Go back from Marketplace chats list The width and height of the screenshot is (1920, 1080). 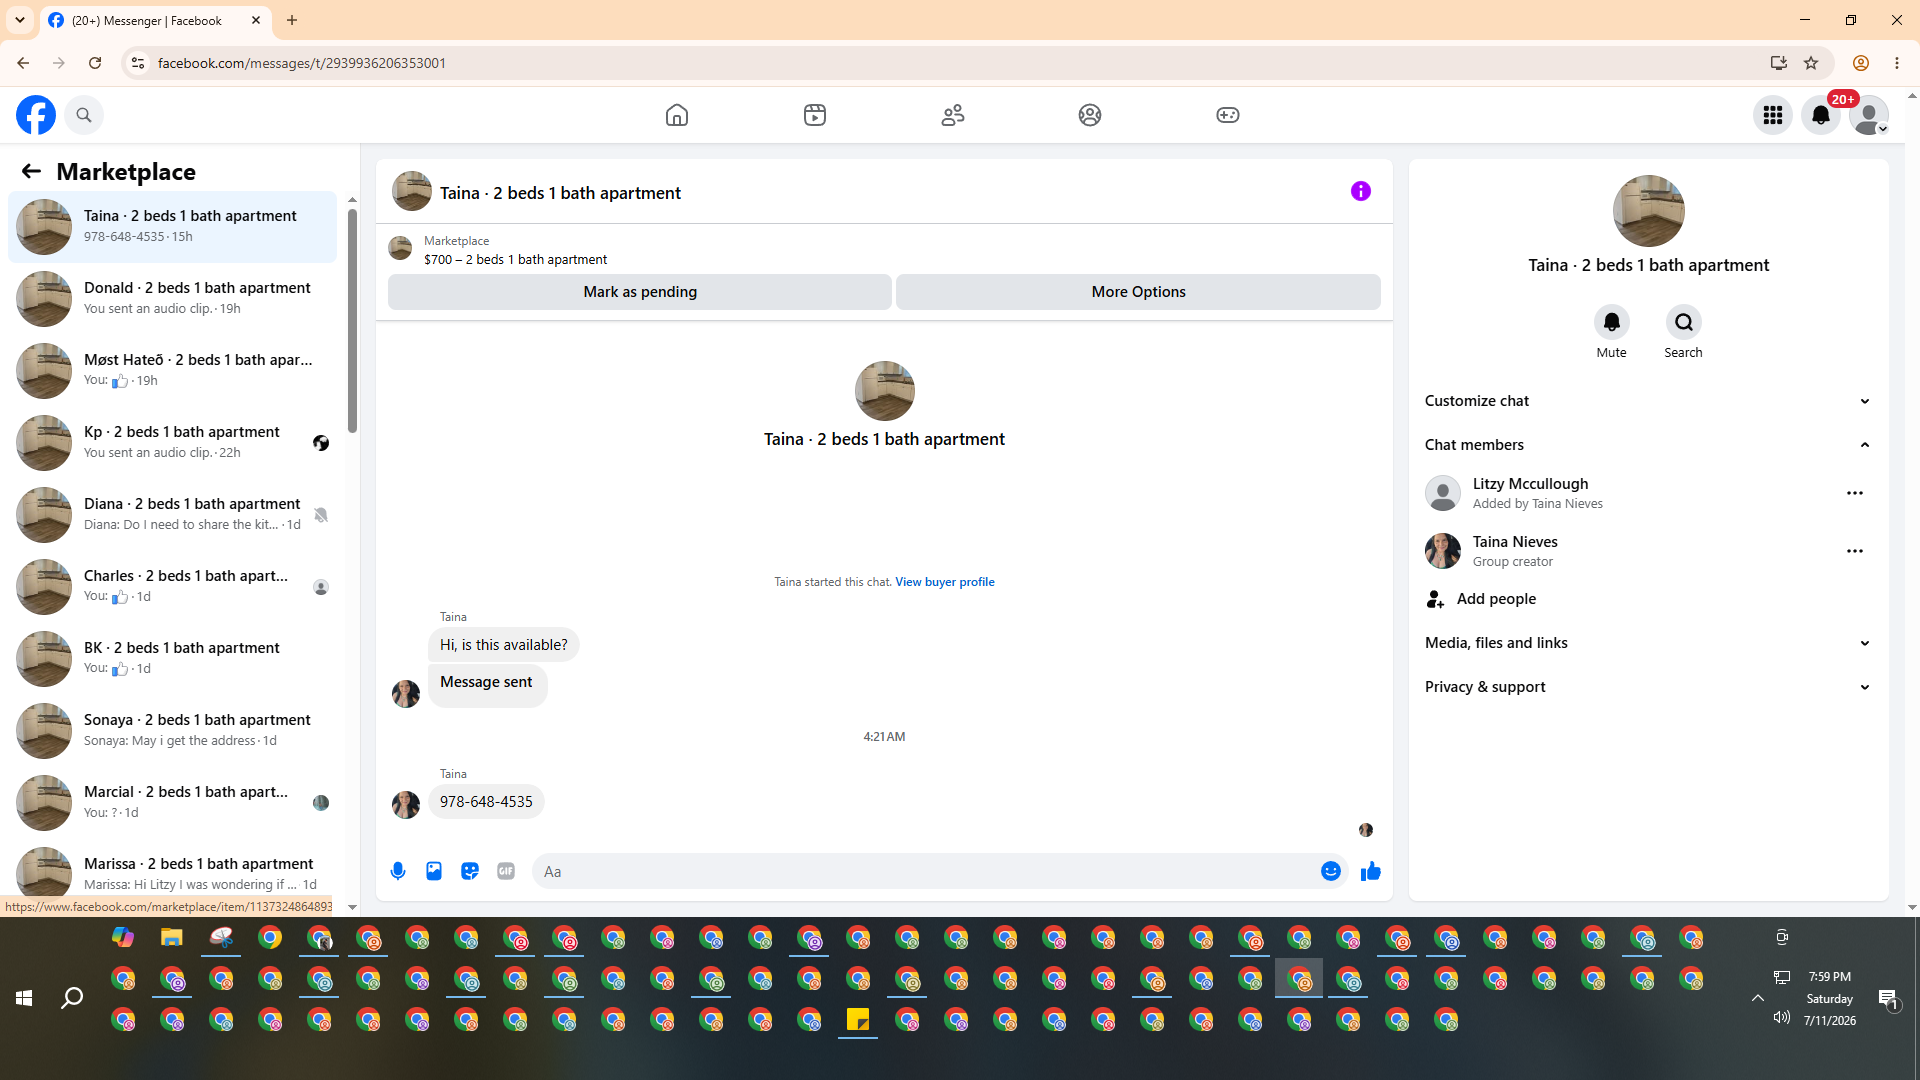coord(31,171)
